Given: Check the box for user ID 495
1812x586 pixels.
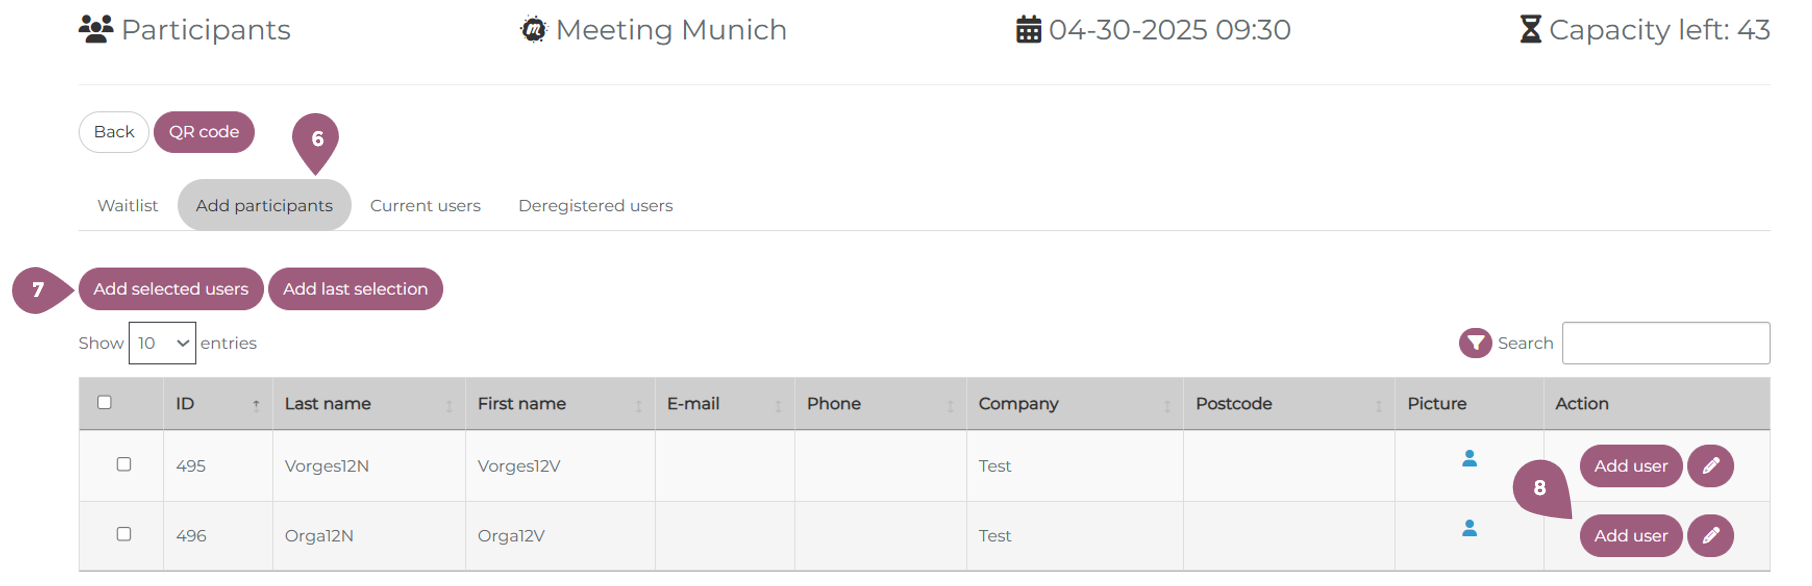Looking at the screenshot, I should 124,465.
